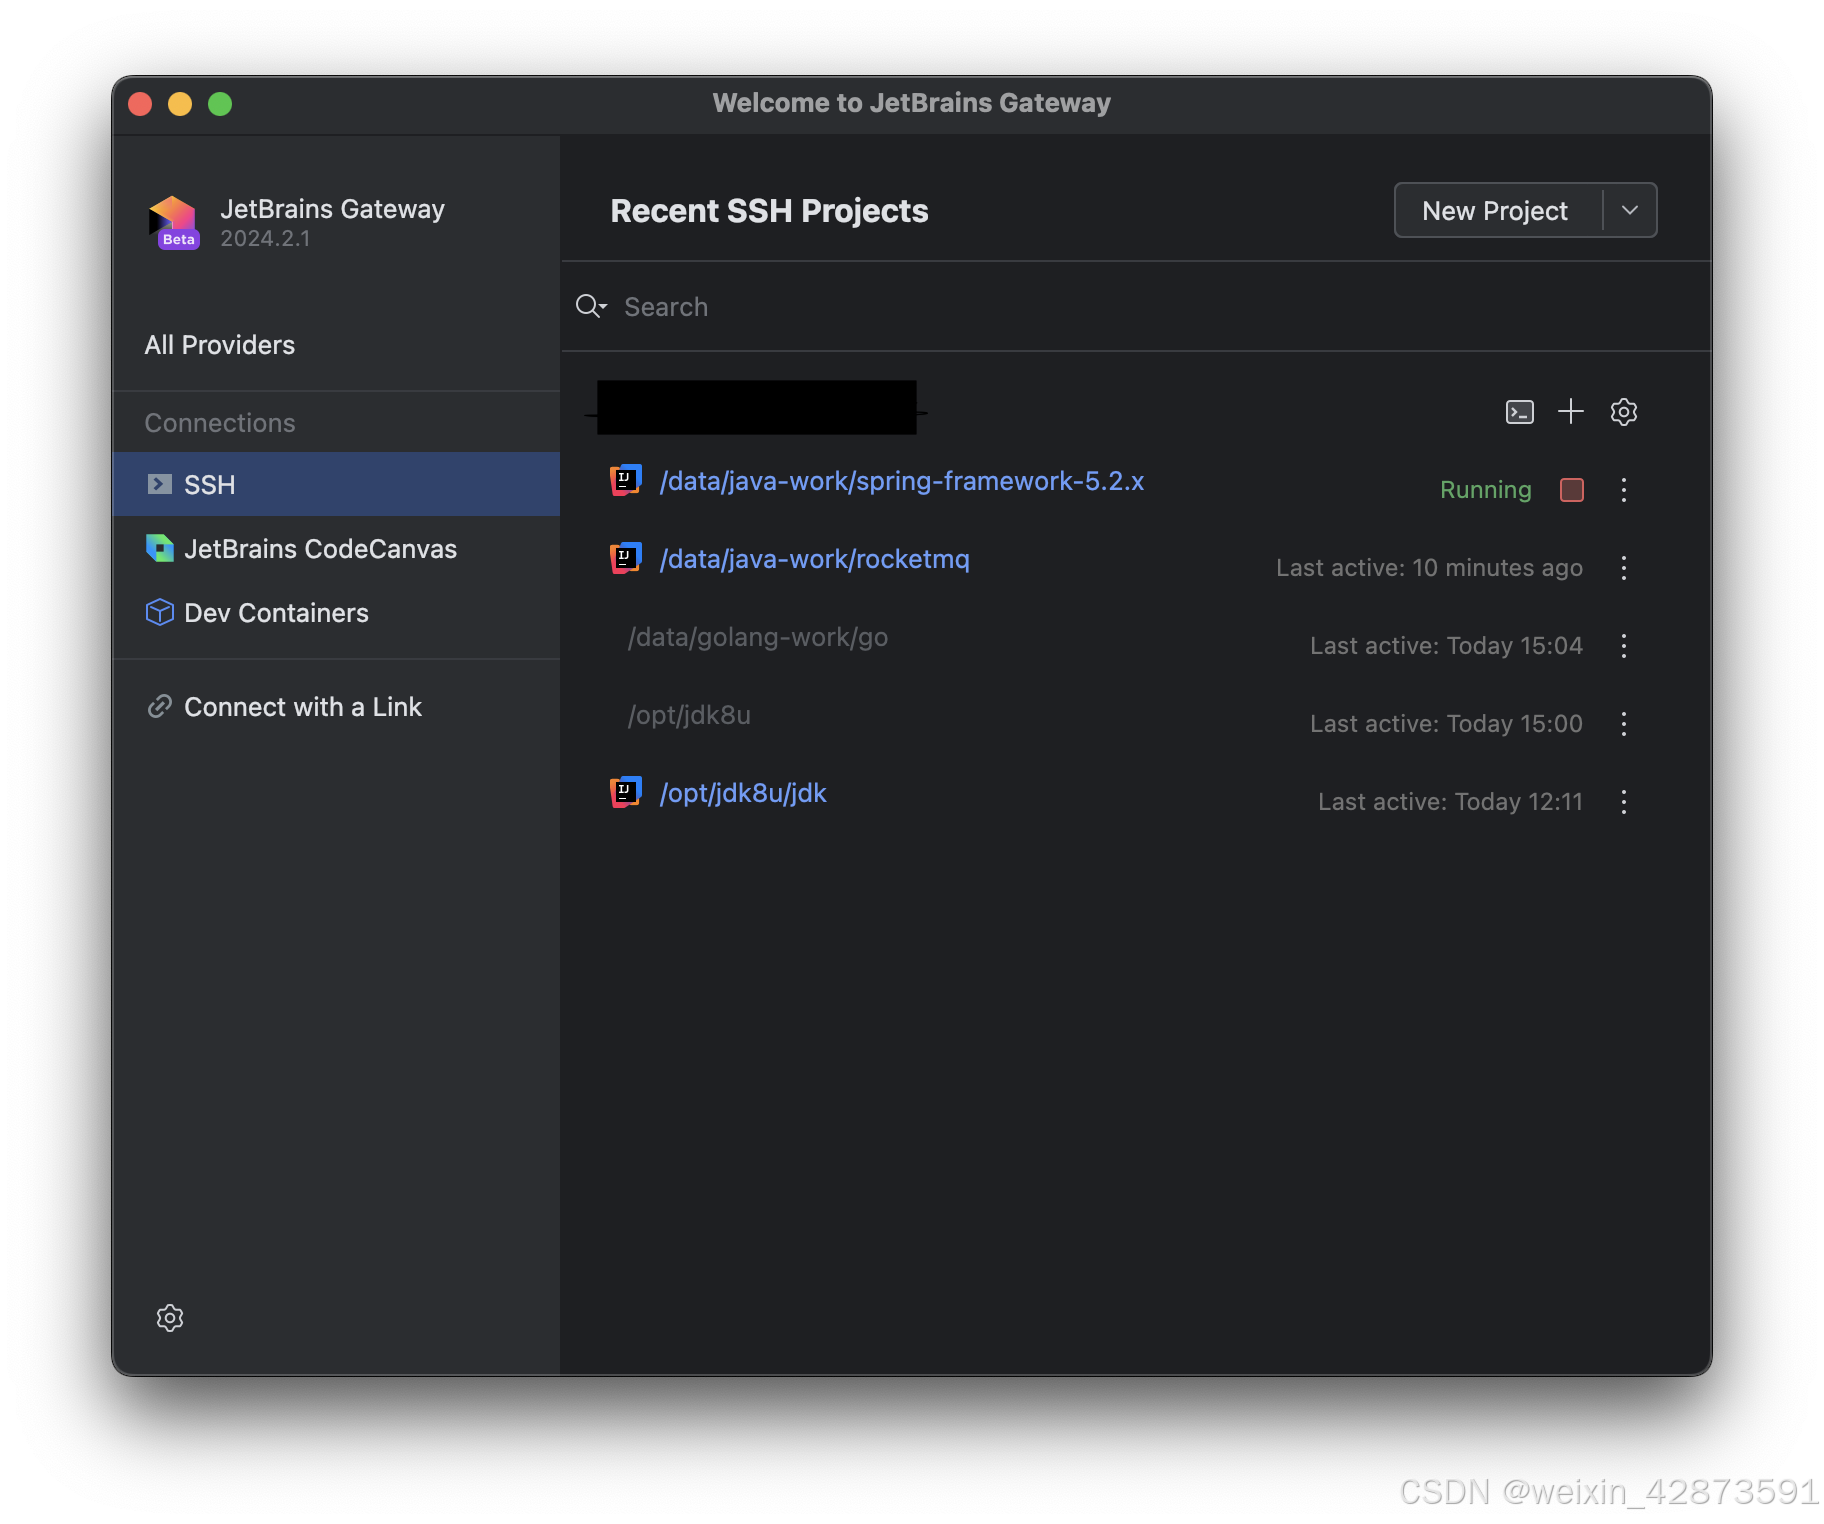Viewport: 1824px width, 1524px height.
Task: Open Gateway settings gear in sidebar bottom
Action: (x=170, y=1318)
